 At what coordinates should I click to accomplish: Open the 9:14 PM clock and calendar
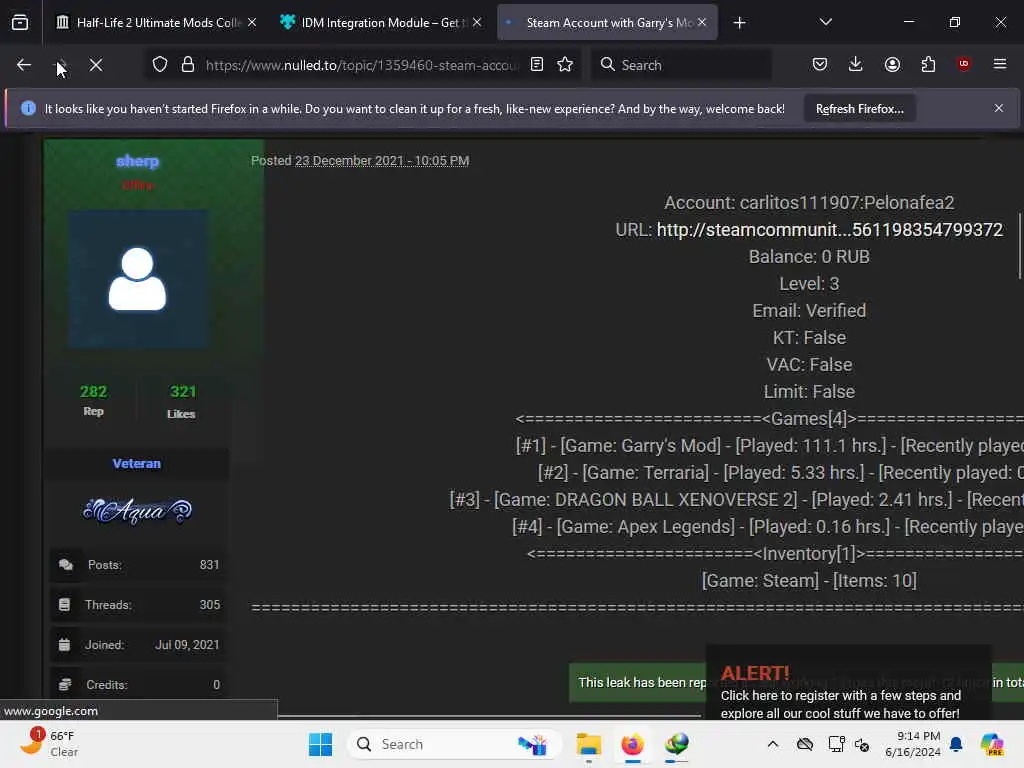click(912, 744)
